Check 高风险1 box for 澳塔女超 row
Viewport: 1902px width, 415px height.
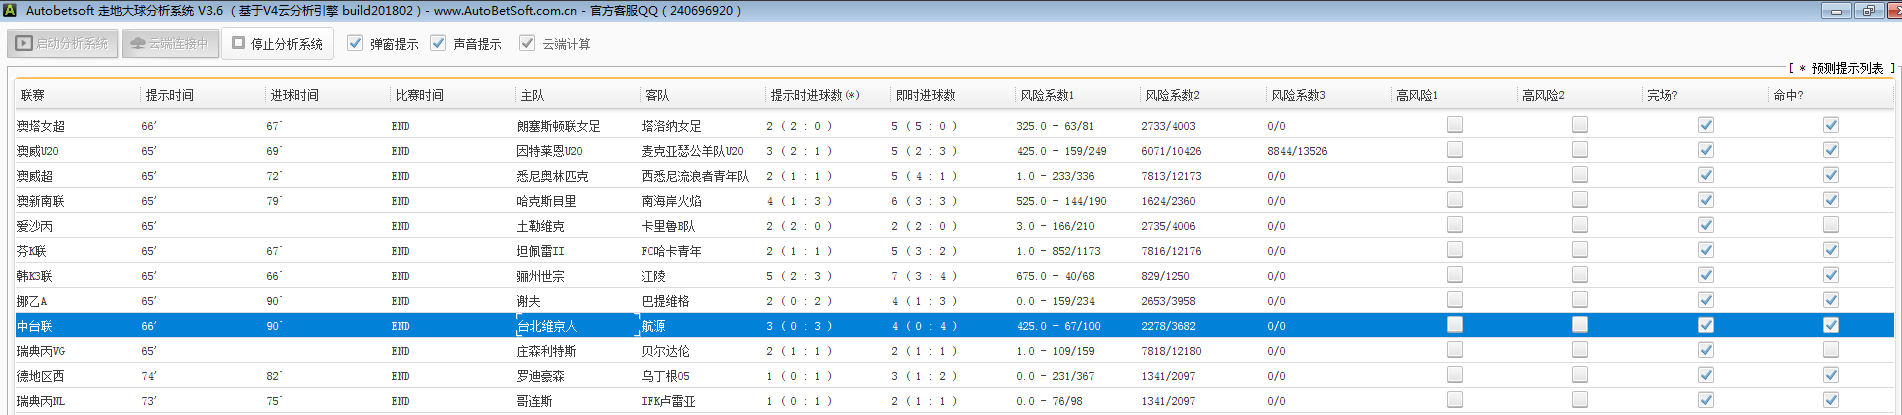[1455, 125]
